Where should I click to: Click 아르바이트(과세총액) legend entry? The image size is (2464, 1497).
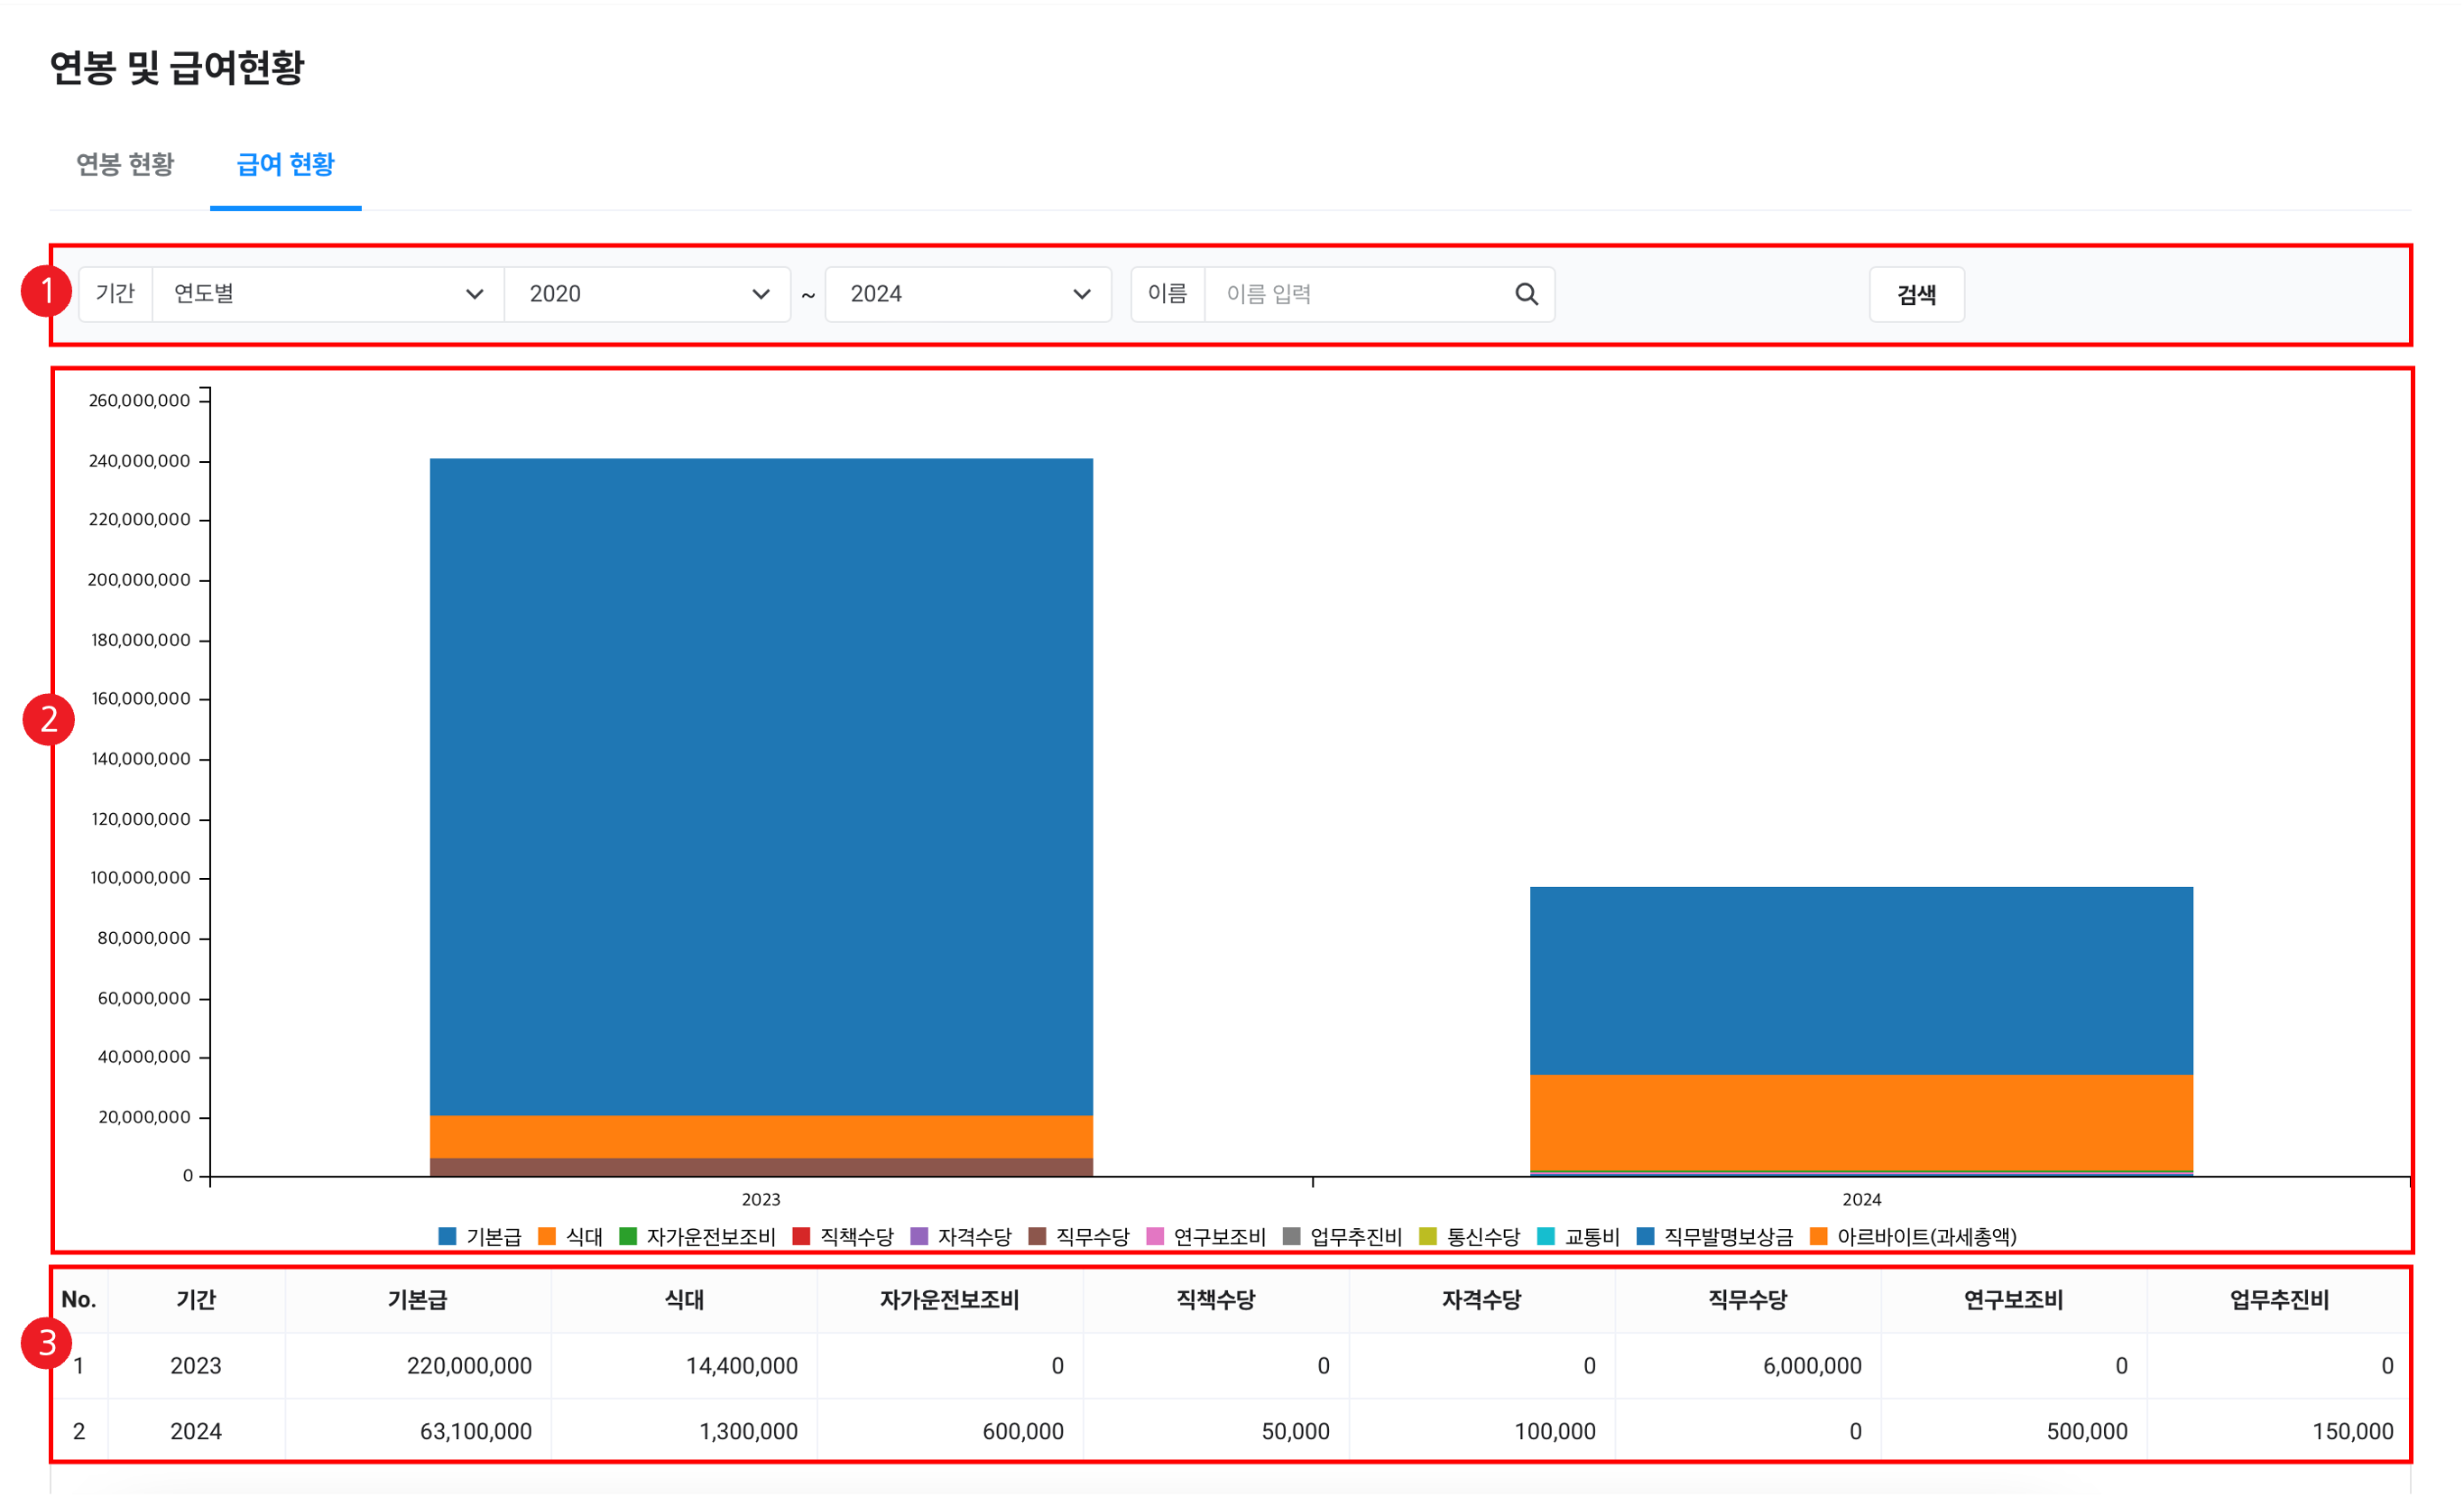tap(1925, 1237)
